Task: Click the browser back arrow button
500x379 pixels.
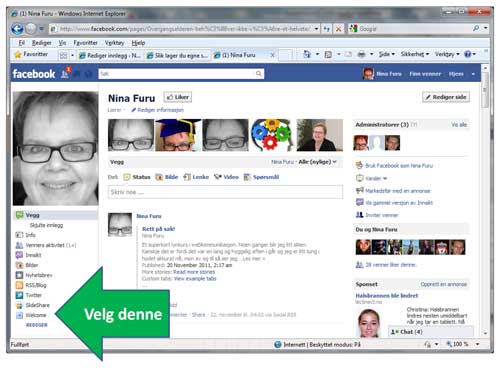Action: coord(17,29)
